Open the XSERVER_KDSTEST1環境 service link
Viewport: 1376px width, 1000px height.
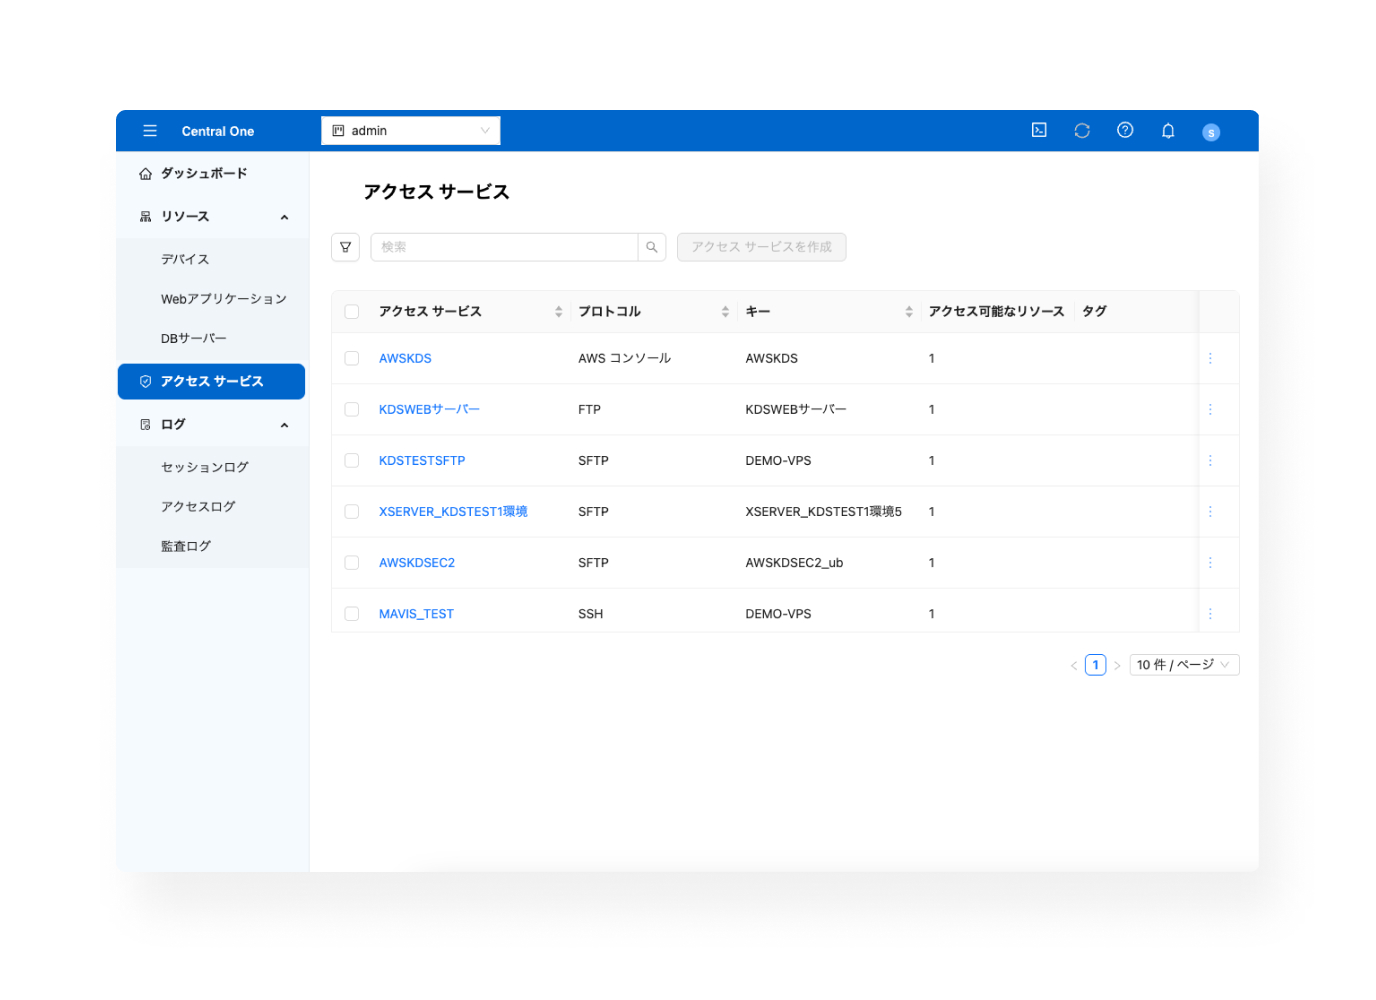pos(452,512)
